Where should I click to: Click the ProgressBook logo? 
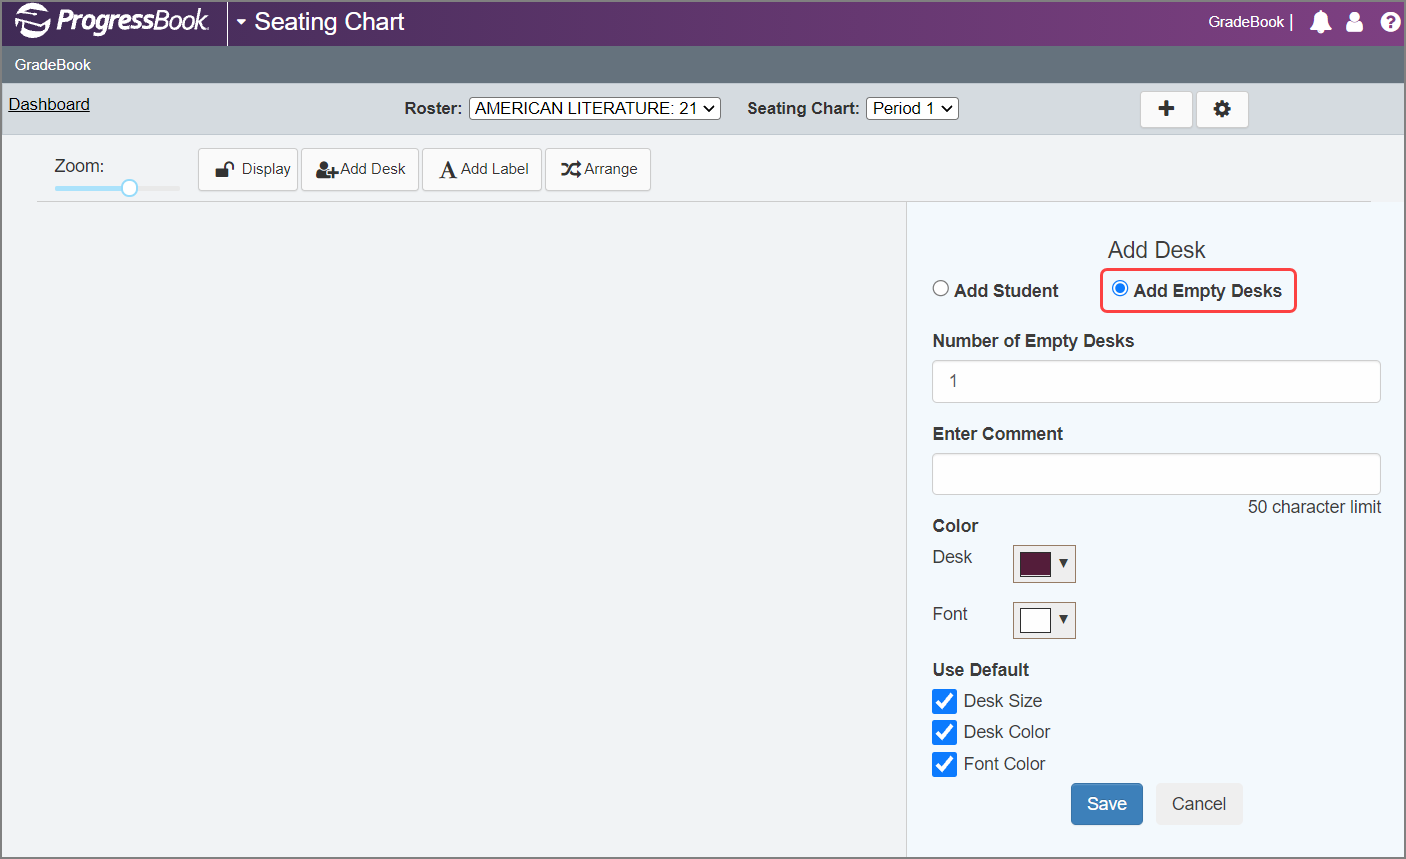tap(112, 21)
